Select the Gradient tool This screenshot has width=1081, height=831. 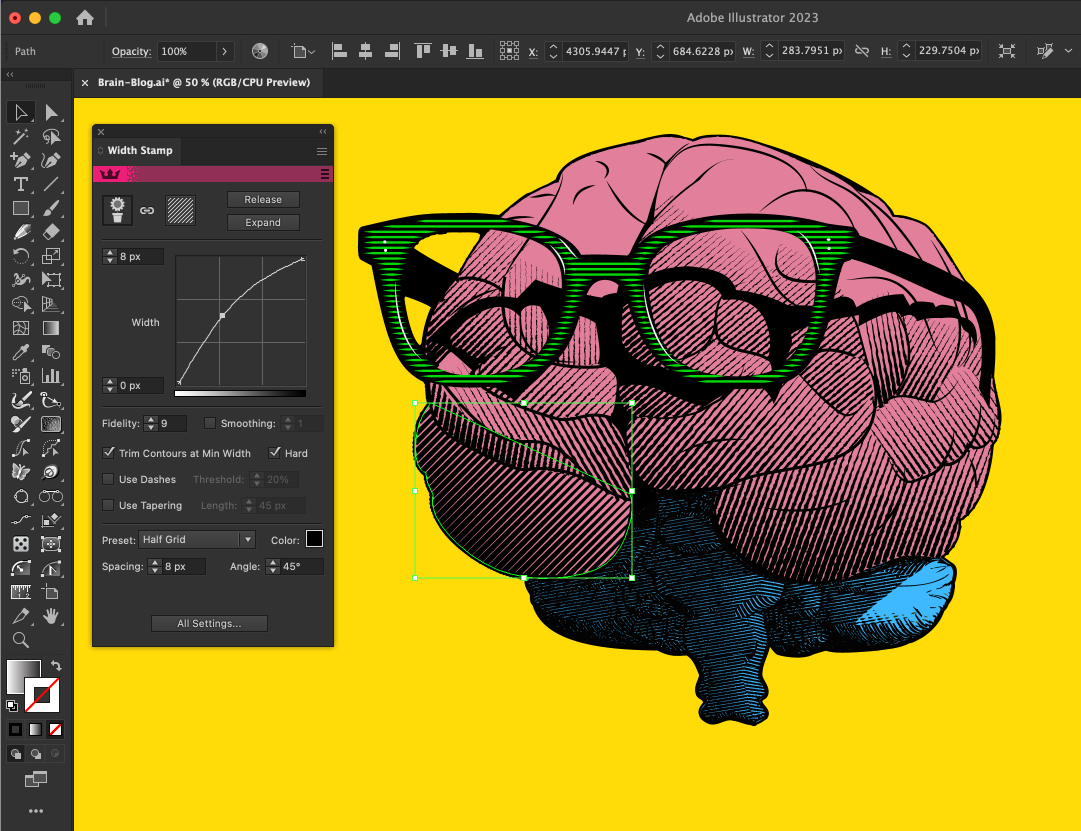[51, 328]
